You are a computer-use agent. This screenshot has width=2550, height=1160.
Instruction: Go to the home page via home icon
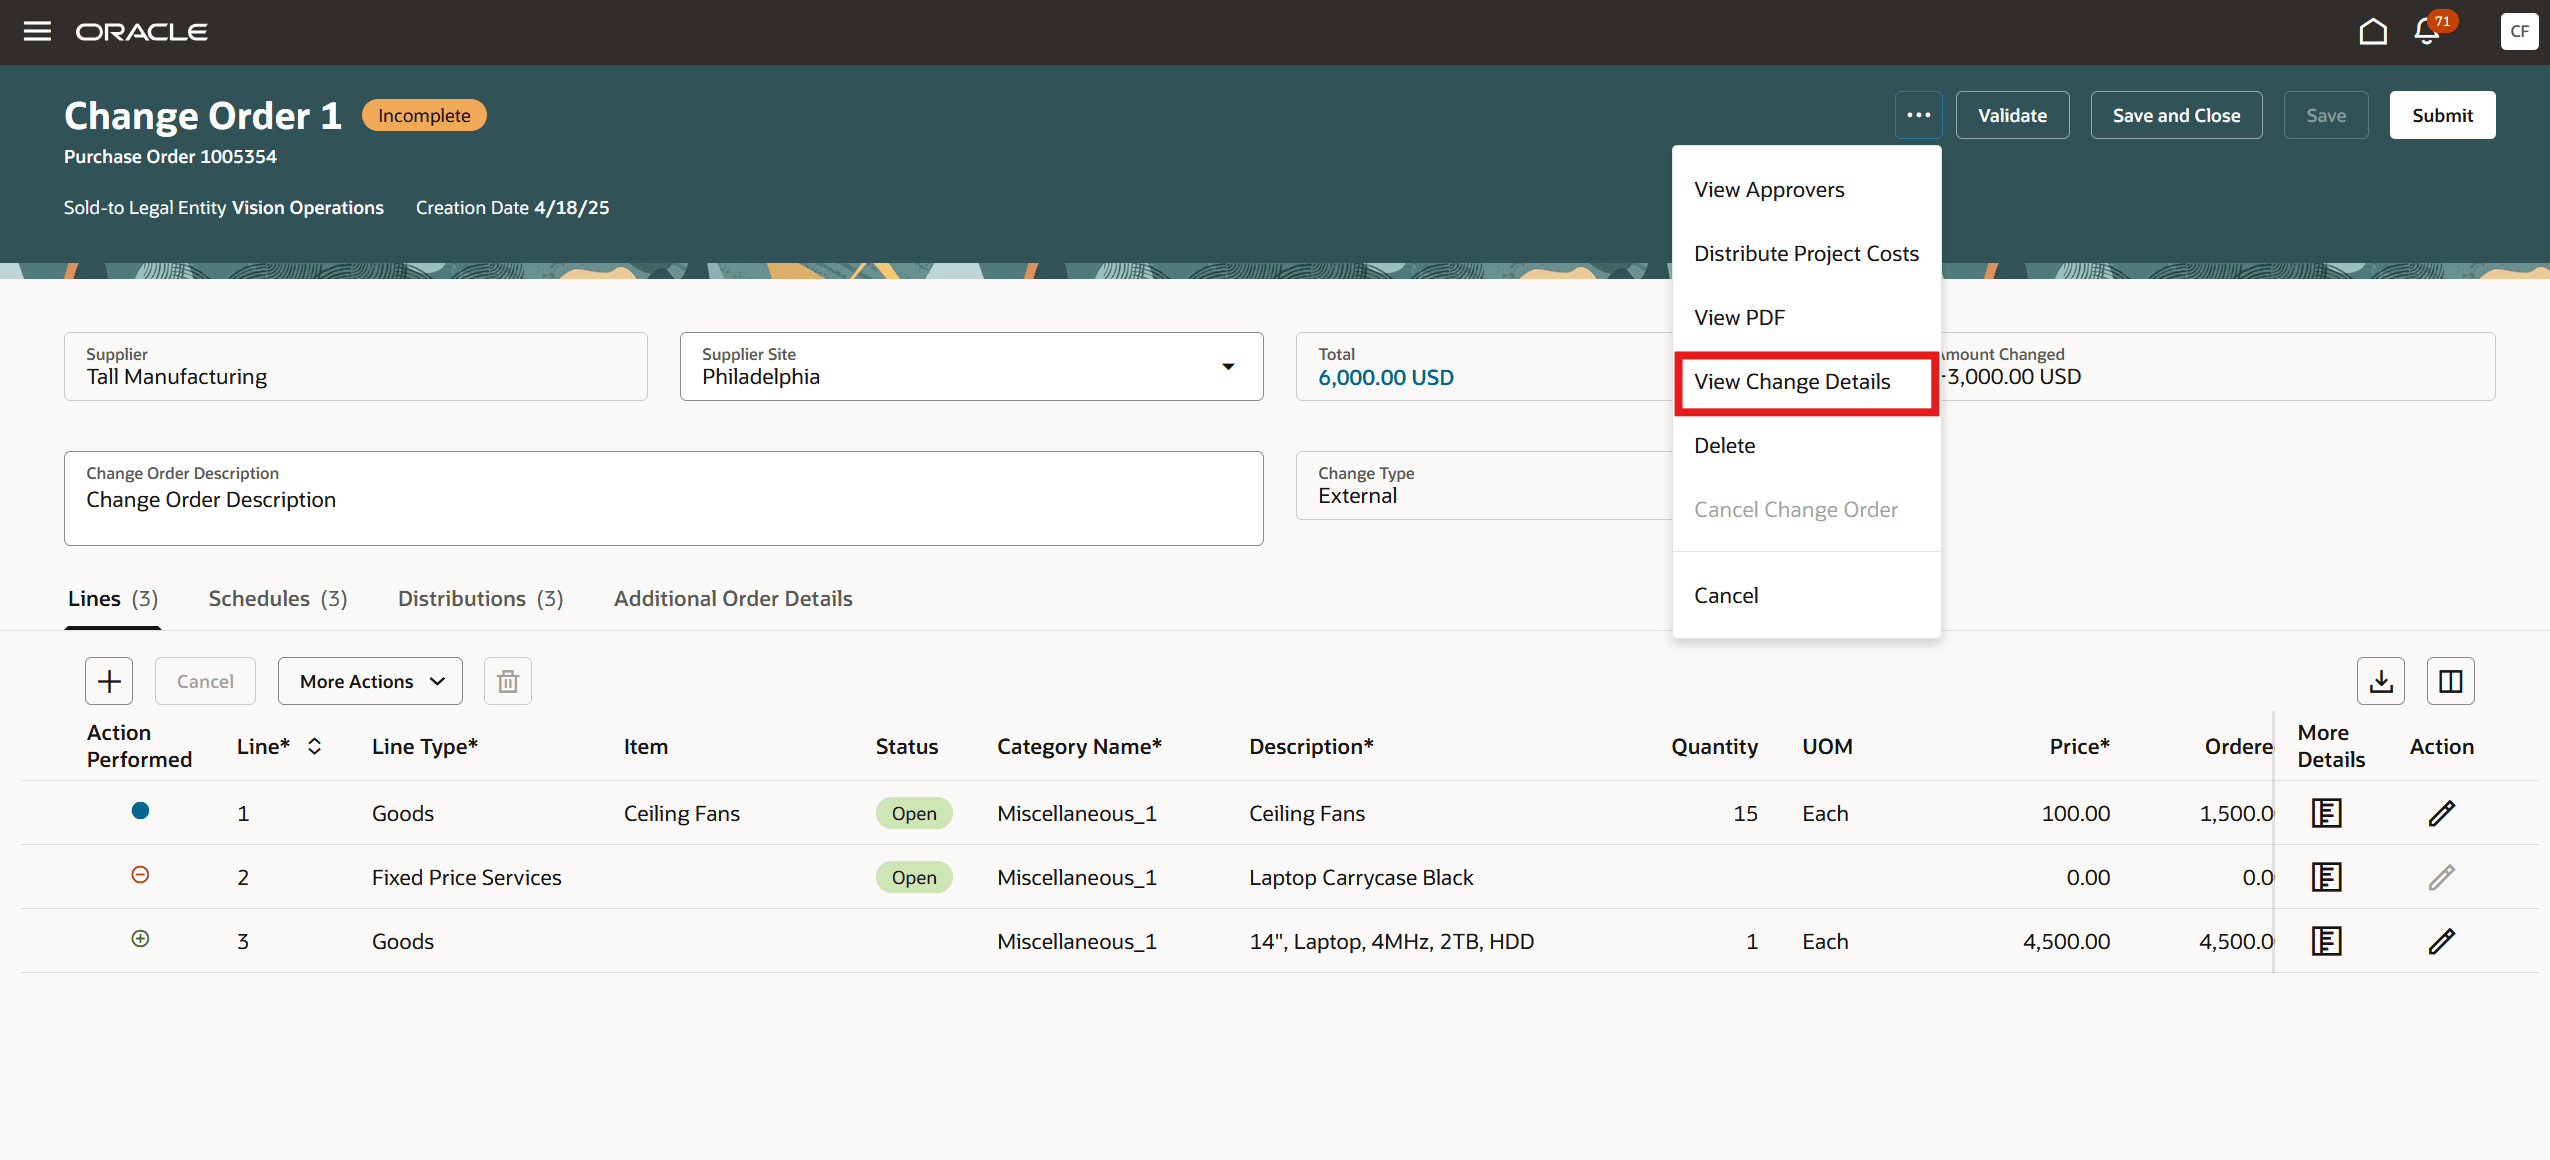2372,31
